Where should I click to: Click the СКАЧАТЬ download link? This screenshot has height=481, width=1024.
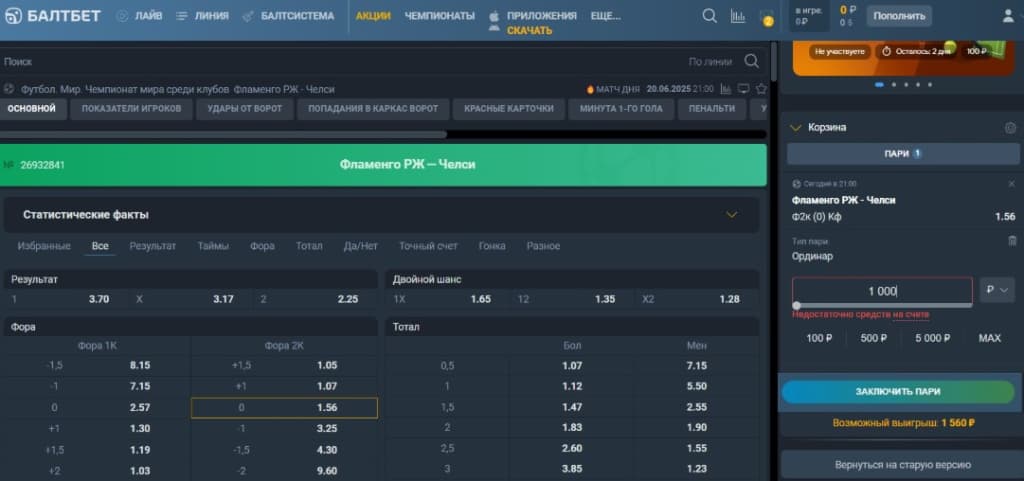[529, 31]
